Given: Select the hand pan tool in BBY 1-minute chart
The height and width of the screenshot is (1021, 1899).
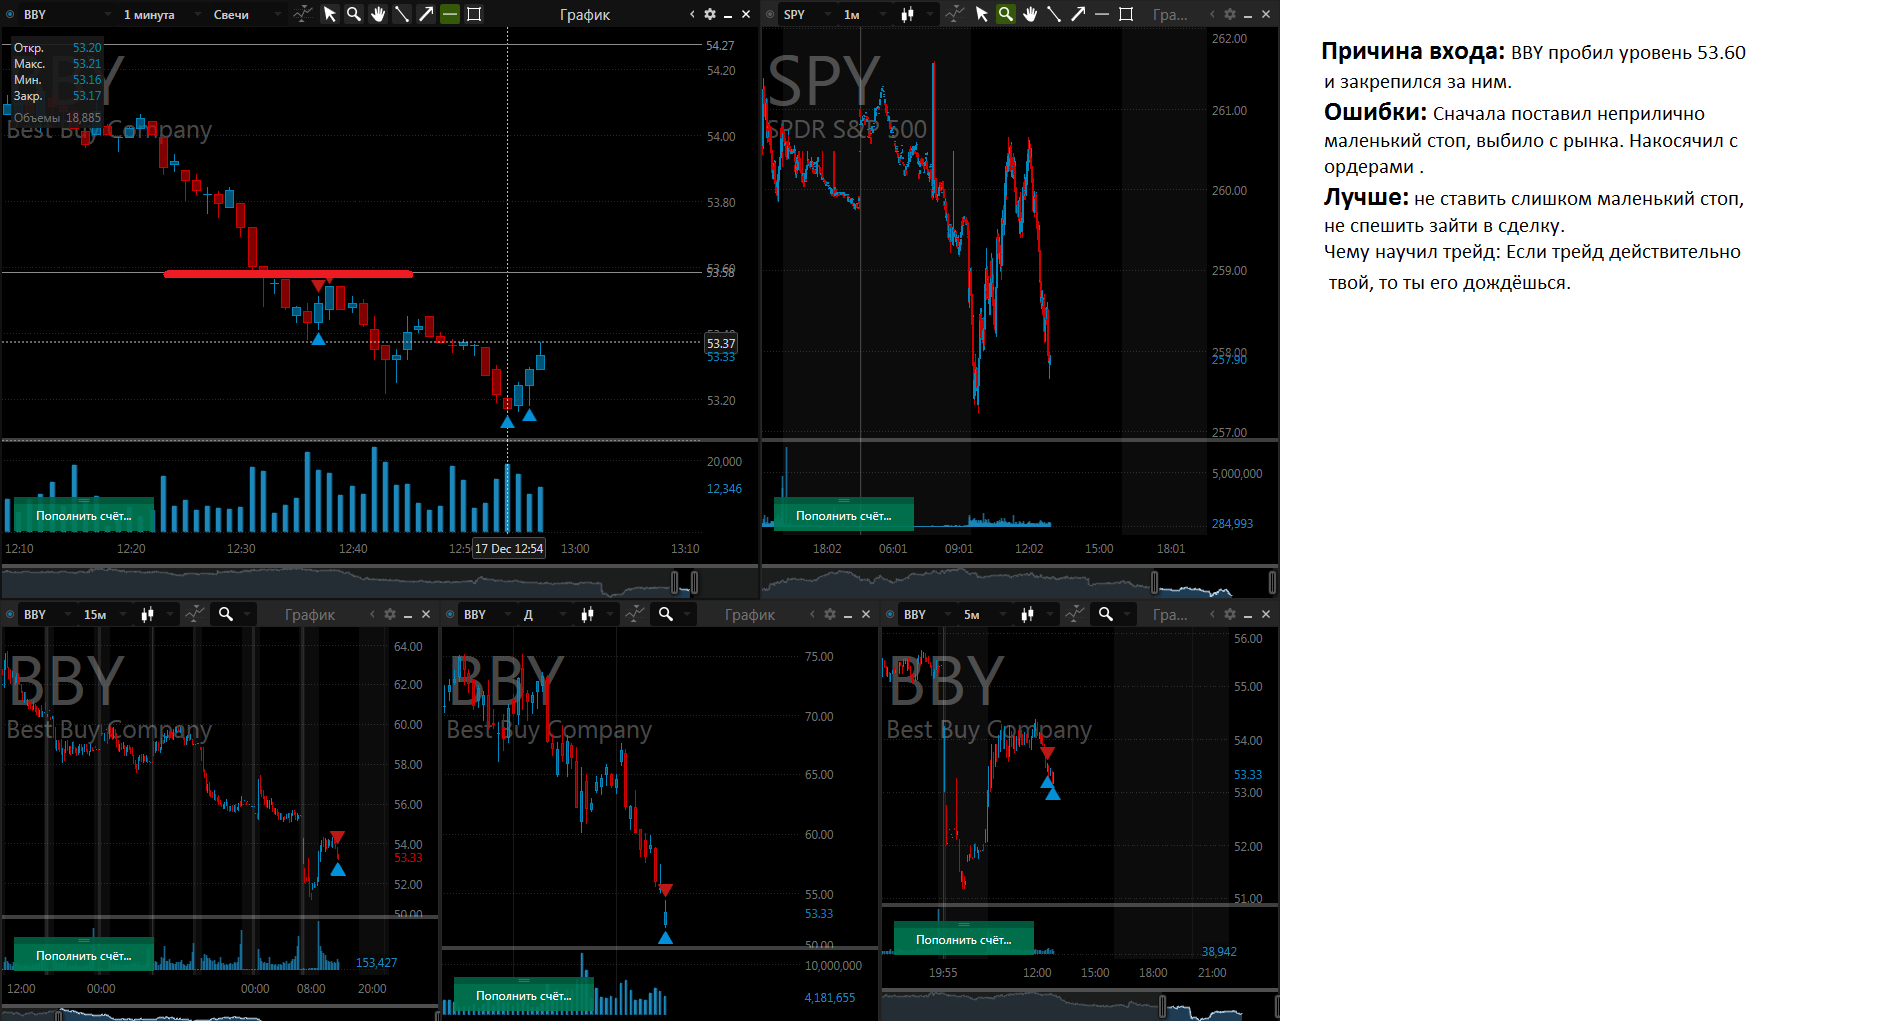Looking at the screenshot, I should (x=378, y=14).
